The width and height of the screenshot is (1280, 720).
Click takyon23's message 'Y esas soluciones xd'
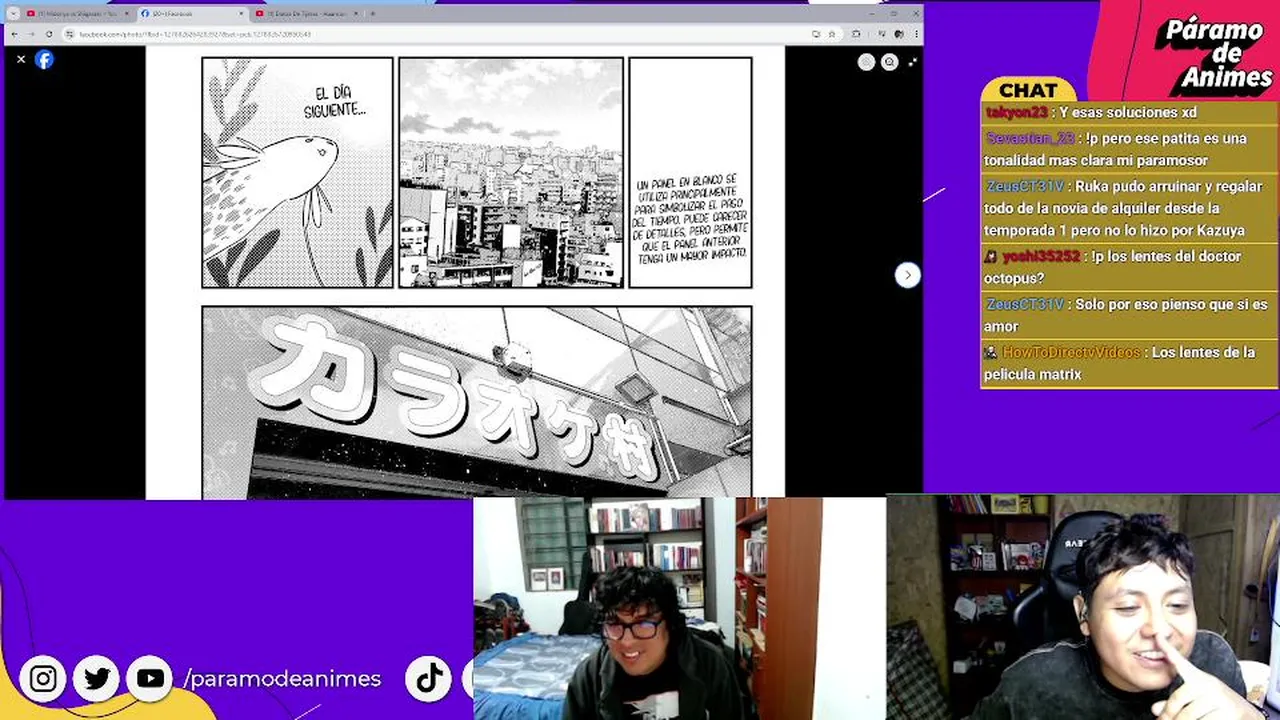click(x=1128, y=113)
